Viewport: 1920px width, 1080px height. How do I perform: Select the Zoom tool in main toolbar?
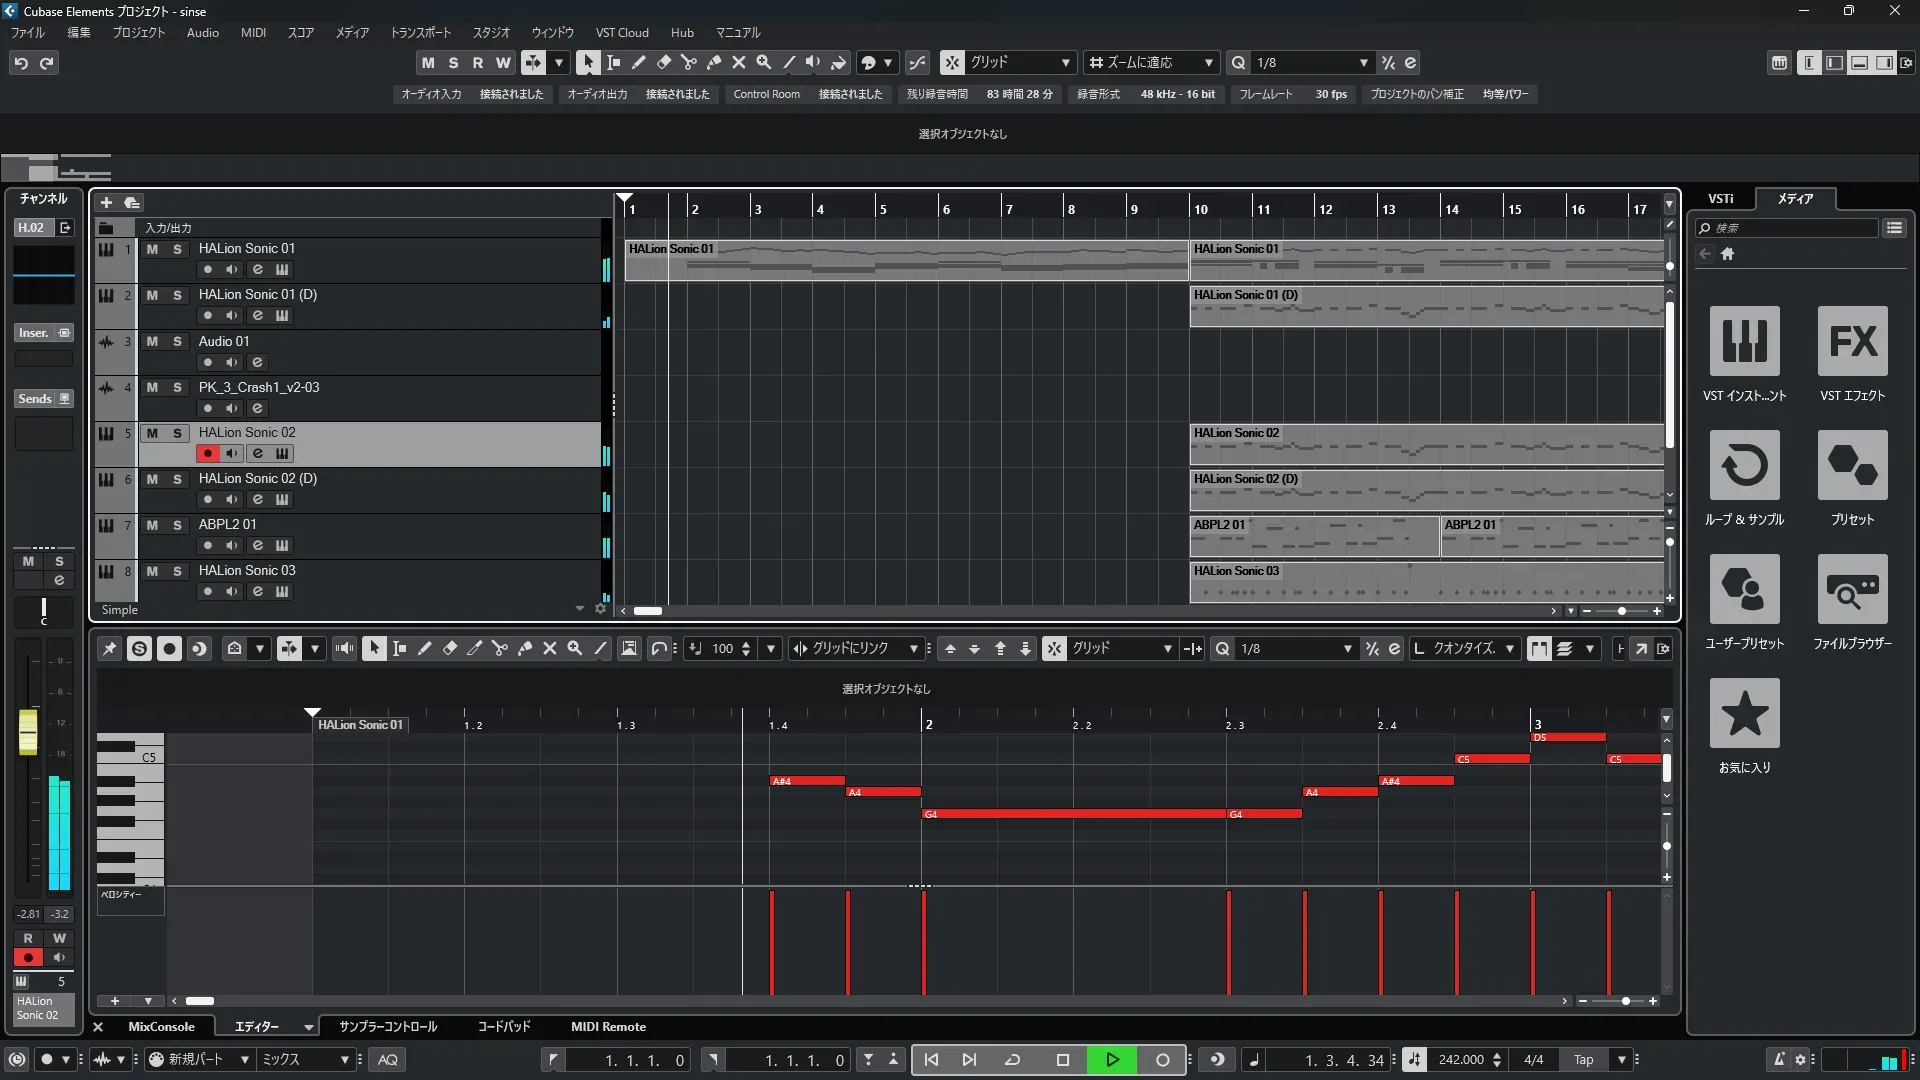coord(764,62)
